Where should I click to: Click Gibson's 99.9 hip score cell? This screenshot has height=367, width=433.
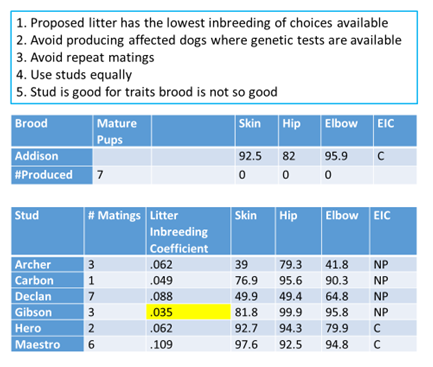click(298, 312)
